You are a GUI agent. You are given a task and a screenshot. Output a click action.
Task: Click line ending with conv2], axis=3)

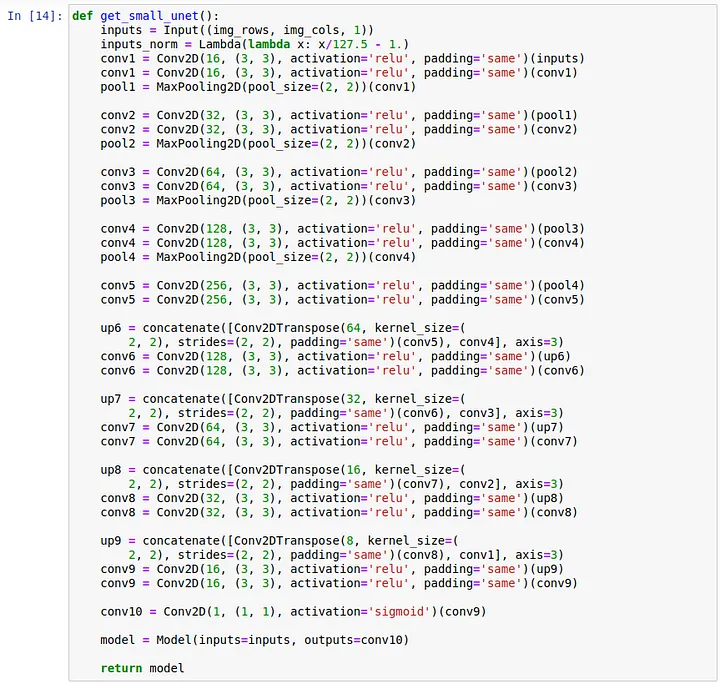(x=346, y=484)
